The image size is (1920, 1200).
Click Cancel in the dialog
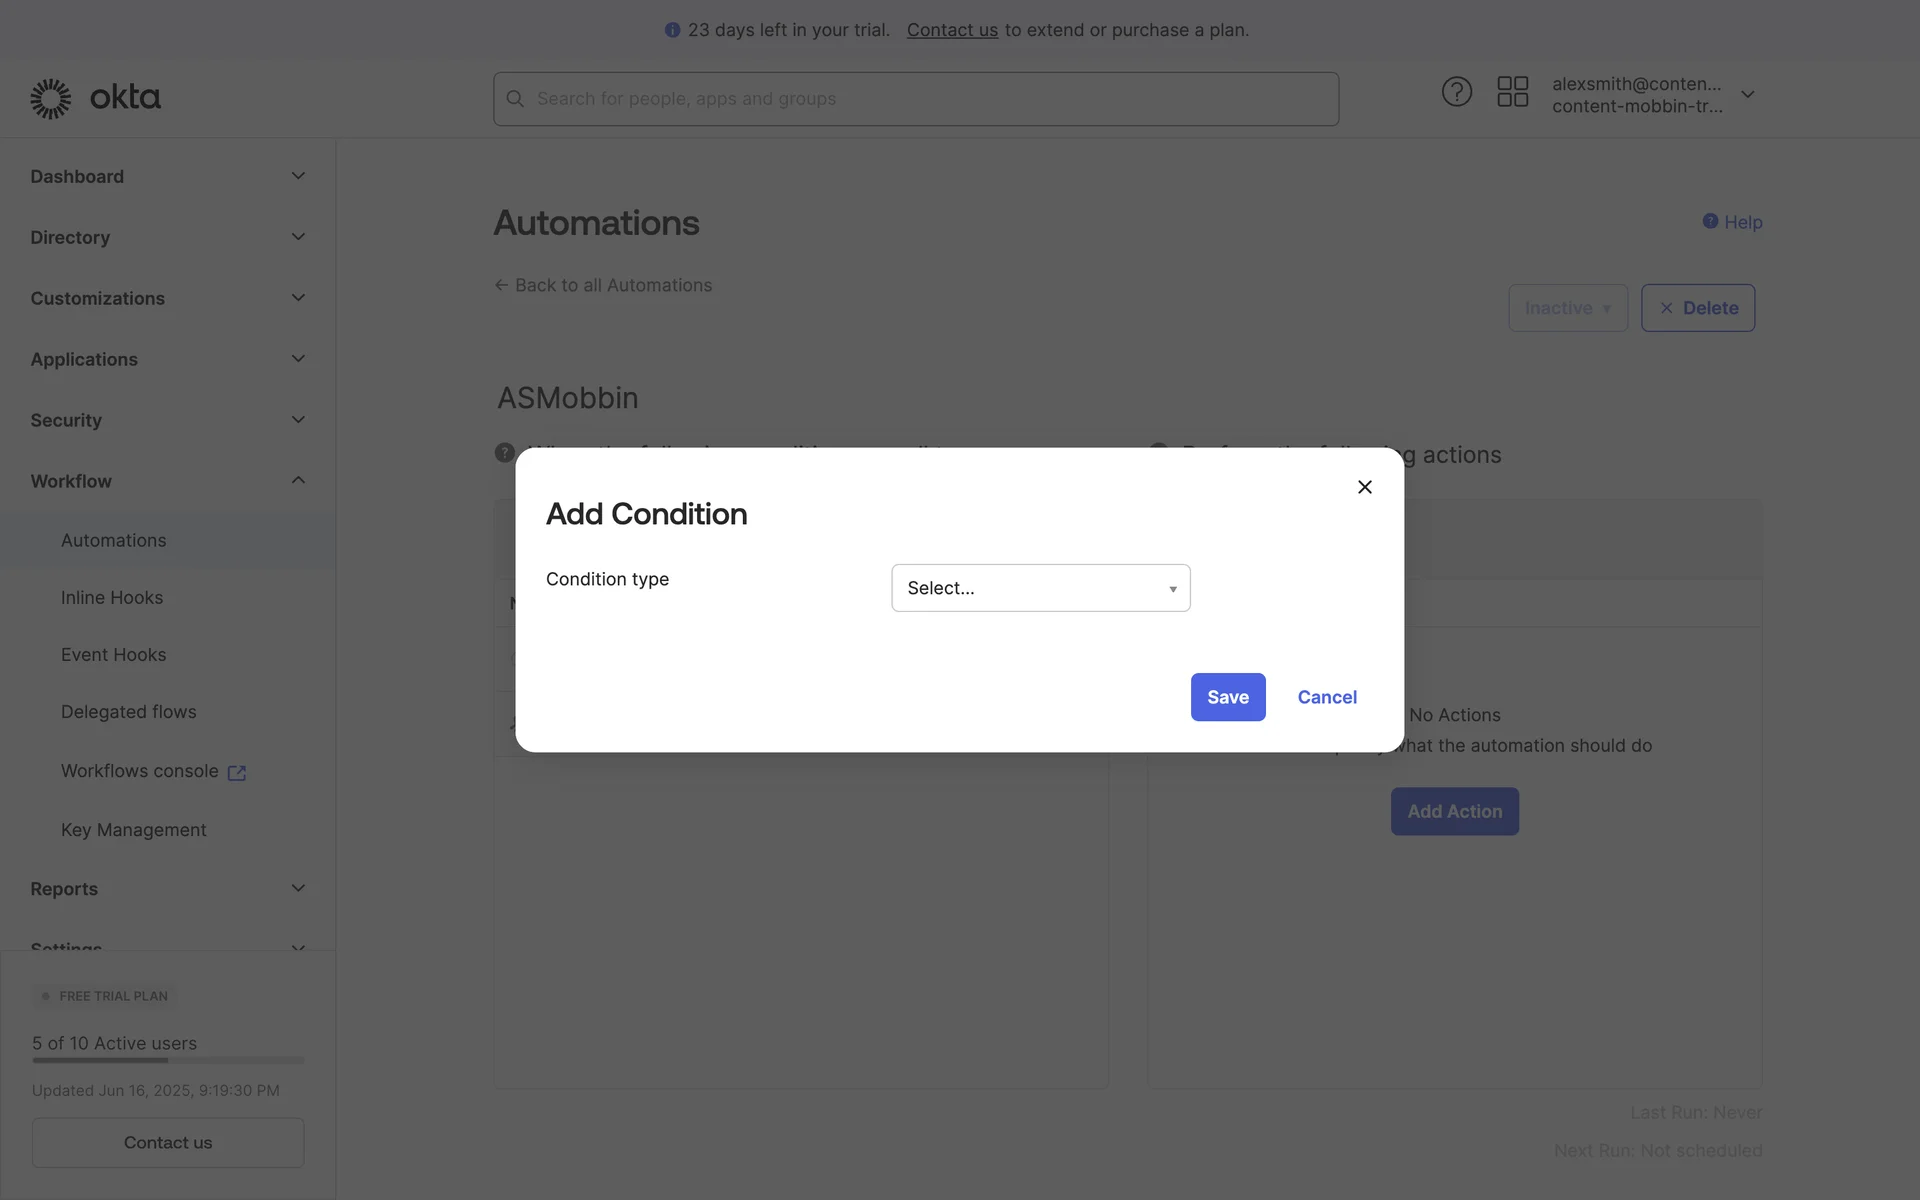(x=1327, y=697)
